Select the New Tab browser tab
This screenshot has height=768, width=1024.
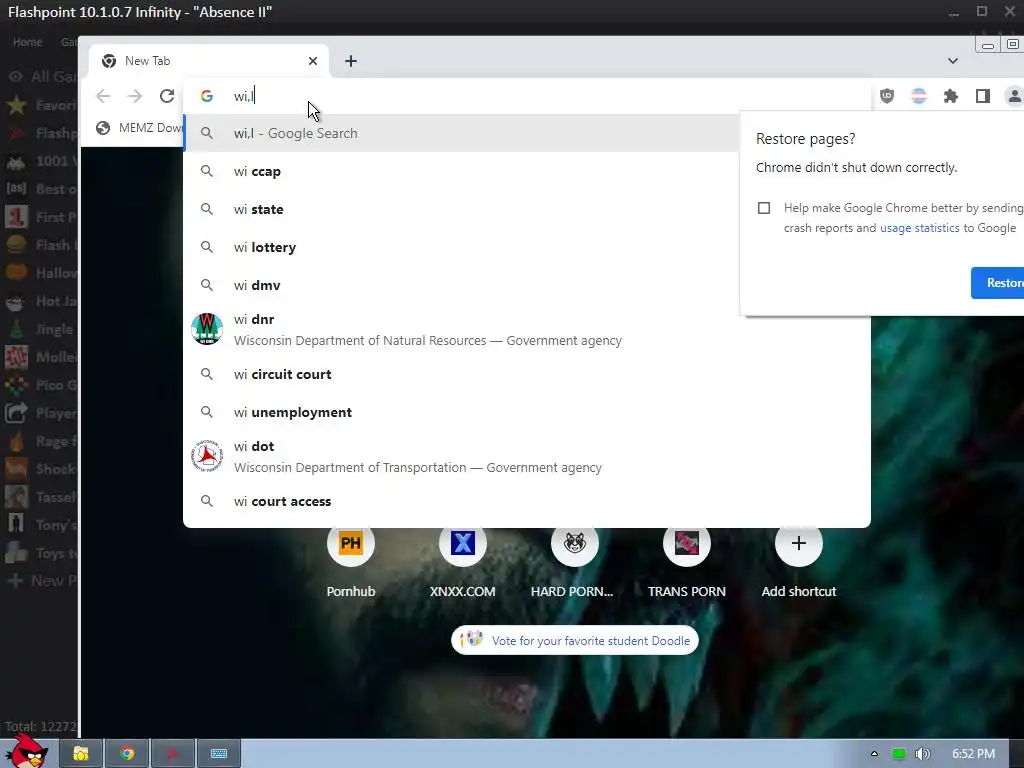coord(208,61)
